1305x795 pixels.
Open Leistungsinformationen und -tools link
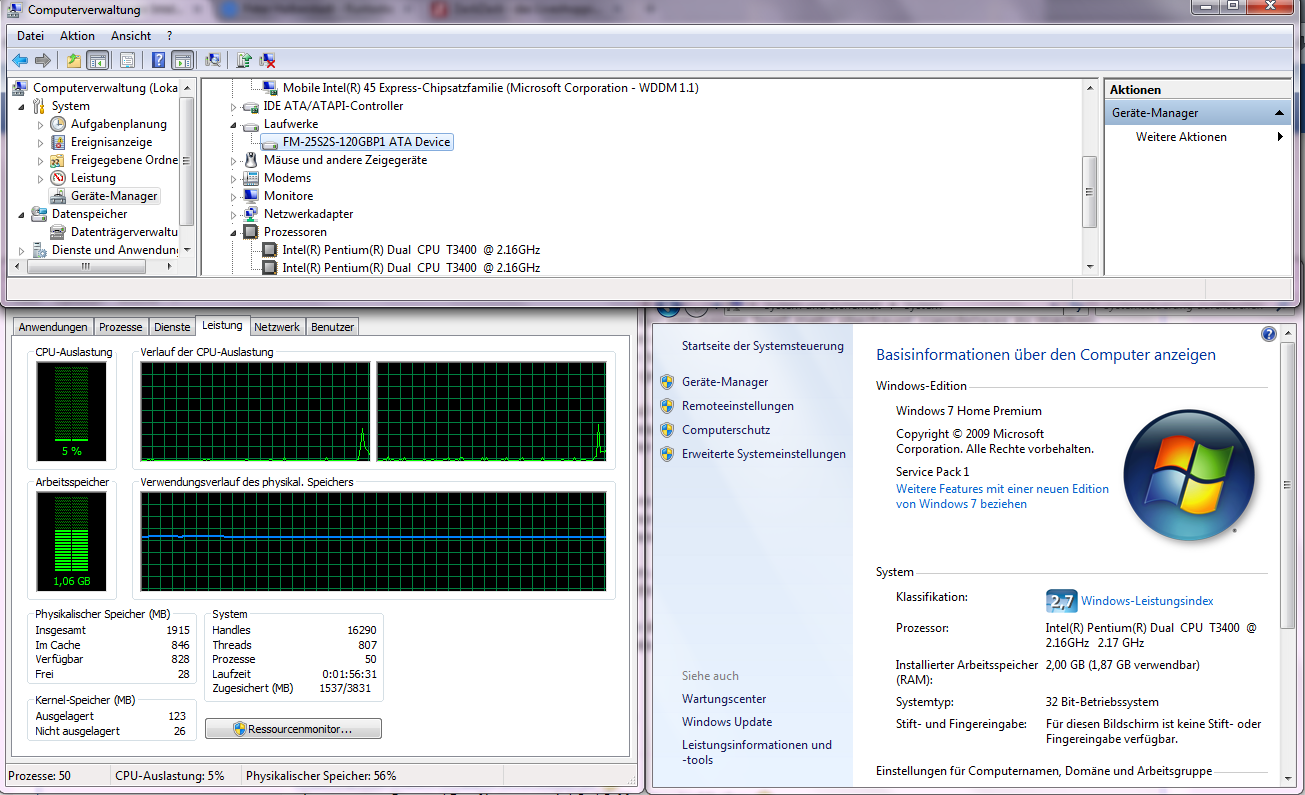pyautogui.click(x=757, y=752)
